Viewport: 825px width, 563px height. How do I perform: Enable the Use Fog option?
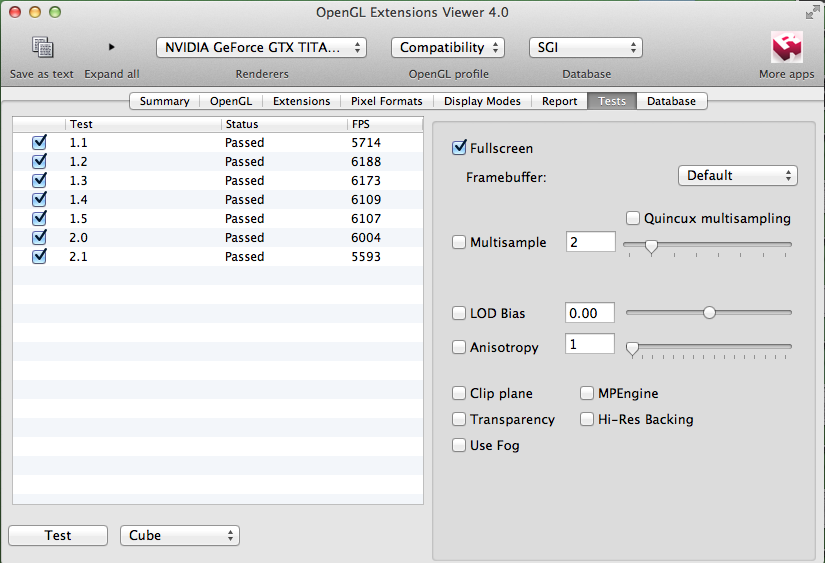tap(459, 445)
